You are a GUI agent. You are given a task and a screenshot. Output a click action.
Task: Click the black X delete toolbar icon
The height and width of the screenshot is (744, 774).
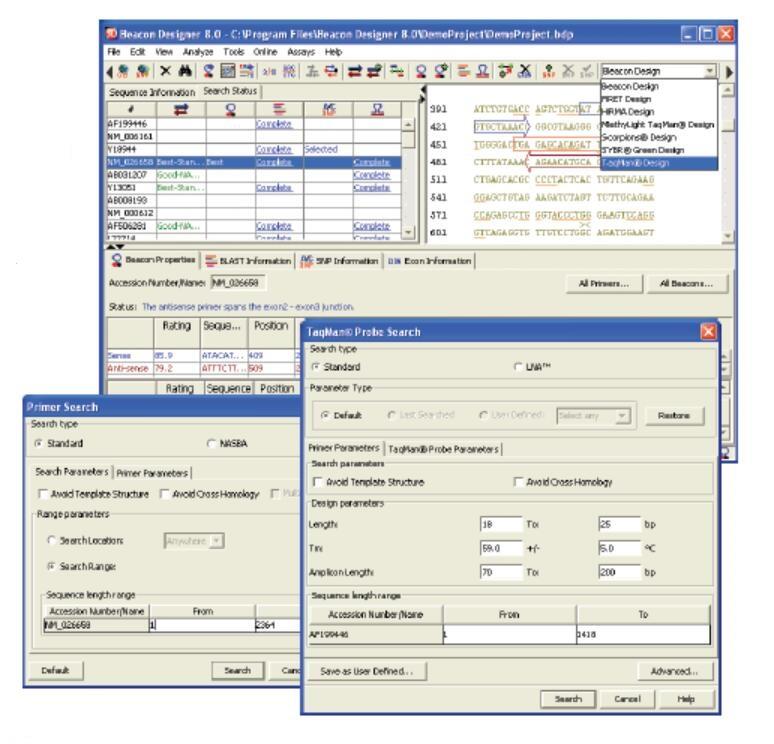(165, 72)
